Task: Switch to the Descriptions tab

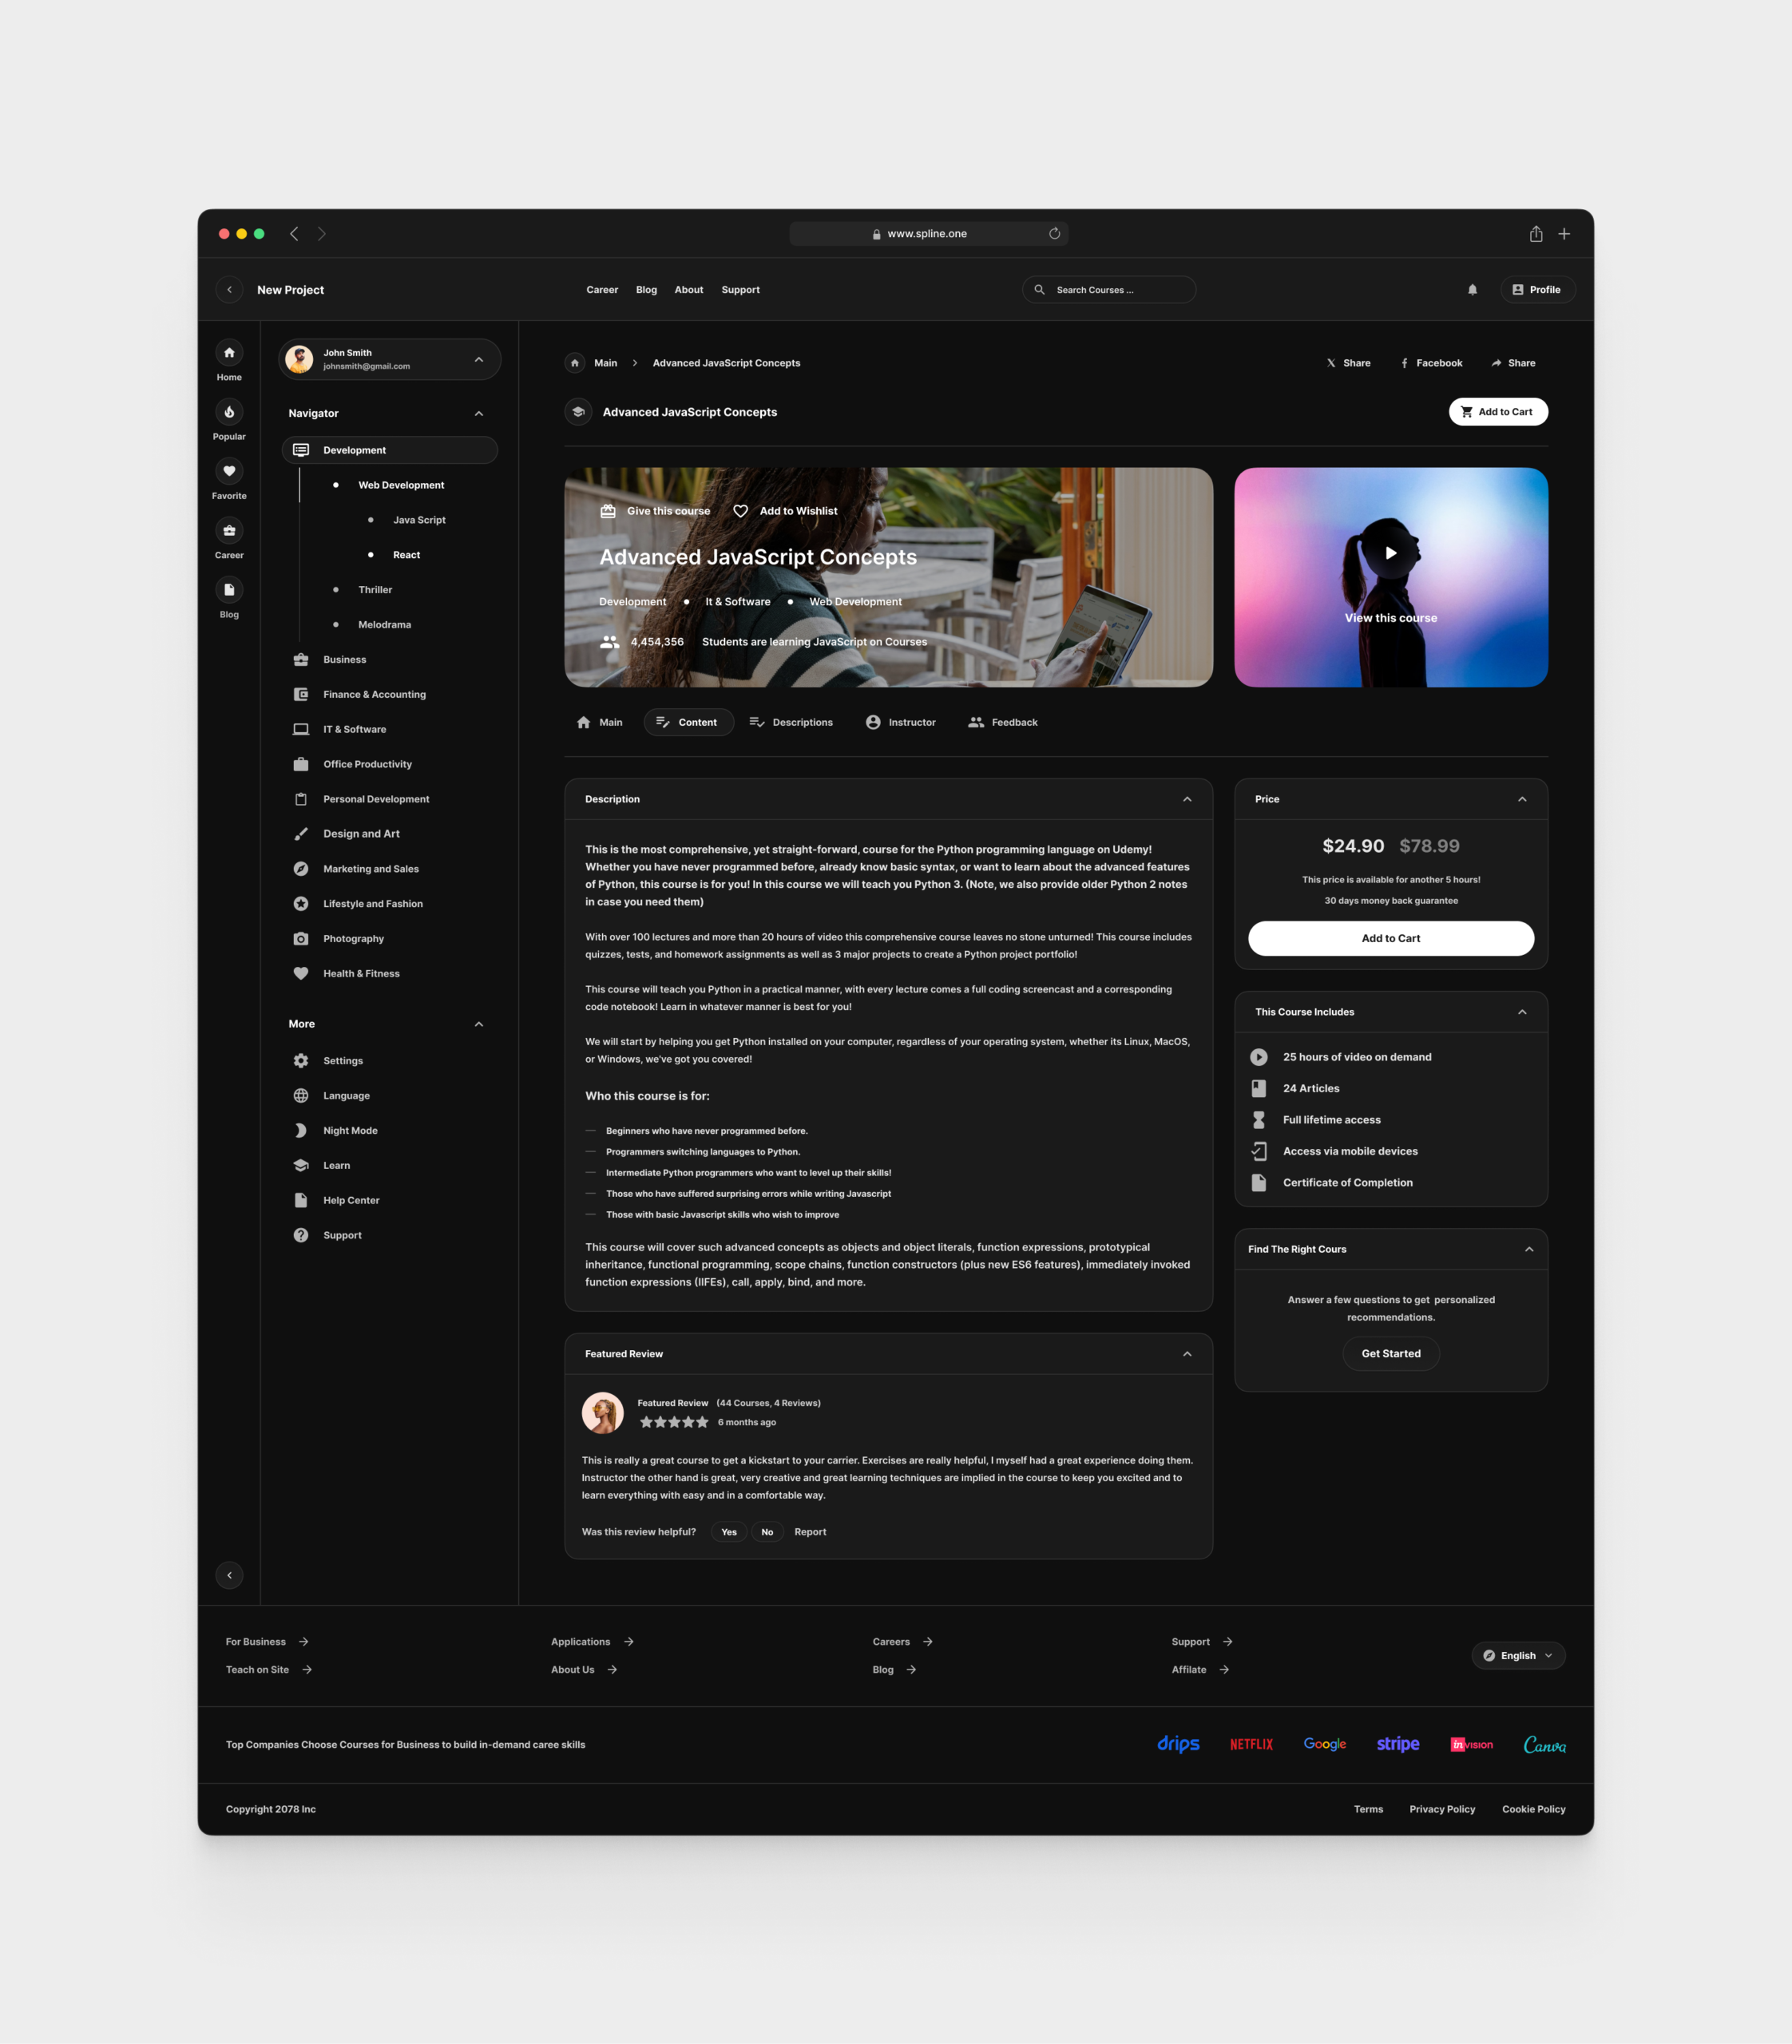Action: click(x=791, y=722)
